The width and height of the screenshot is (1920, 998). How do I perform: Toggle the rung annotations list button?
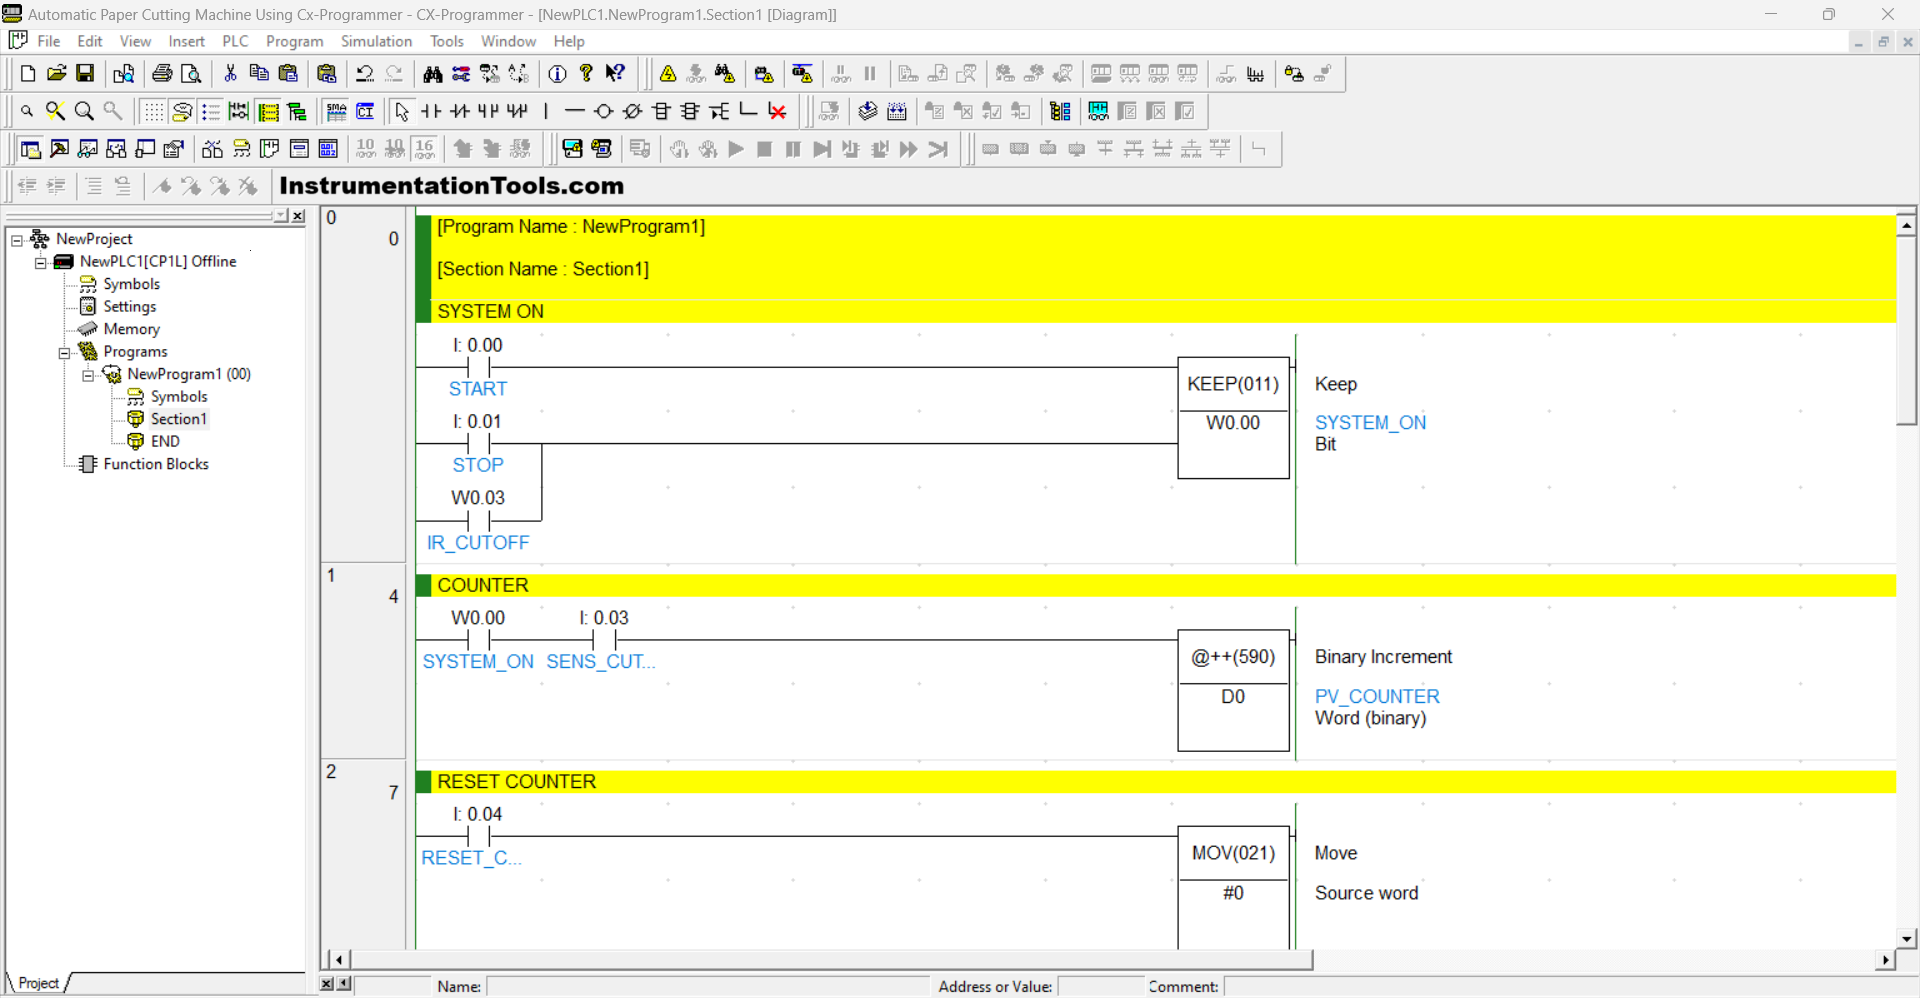tap(211, 111)
